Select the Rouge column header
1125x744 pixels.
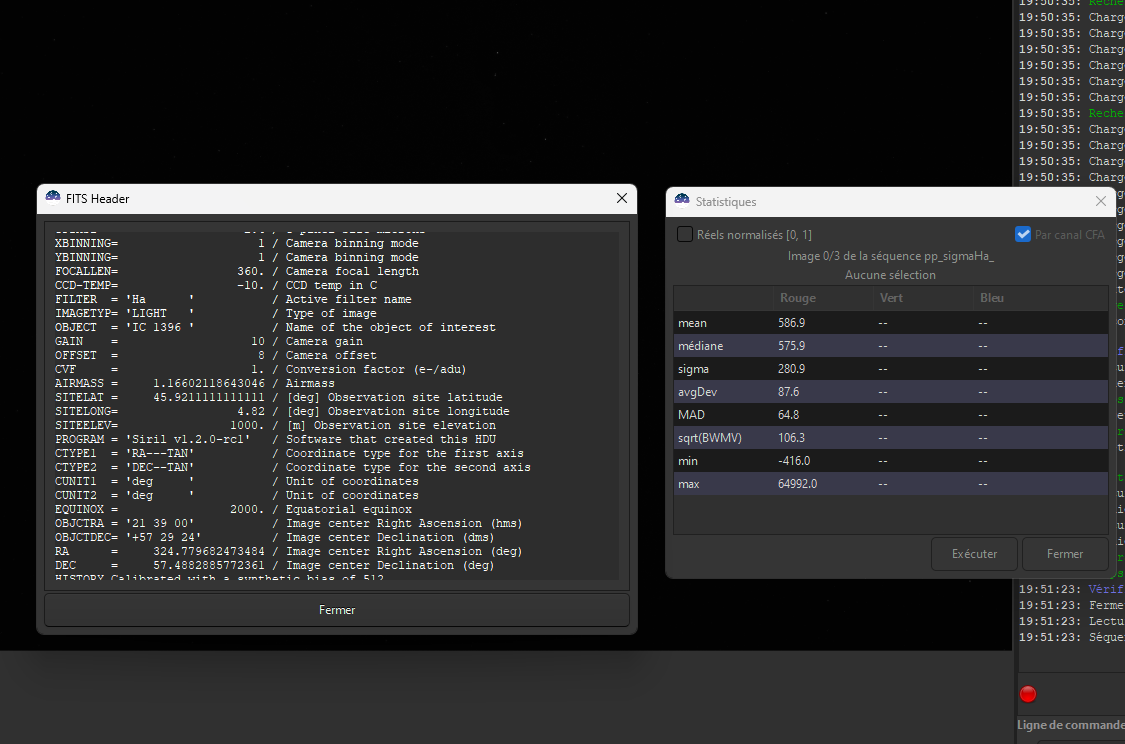coord(798,298)
